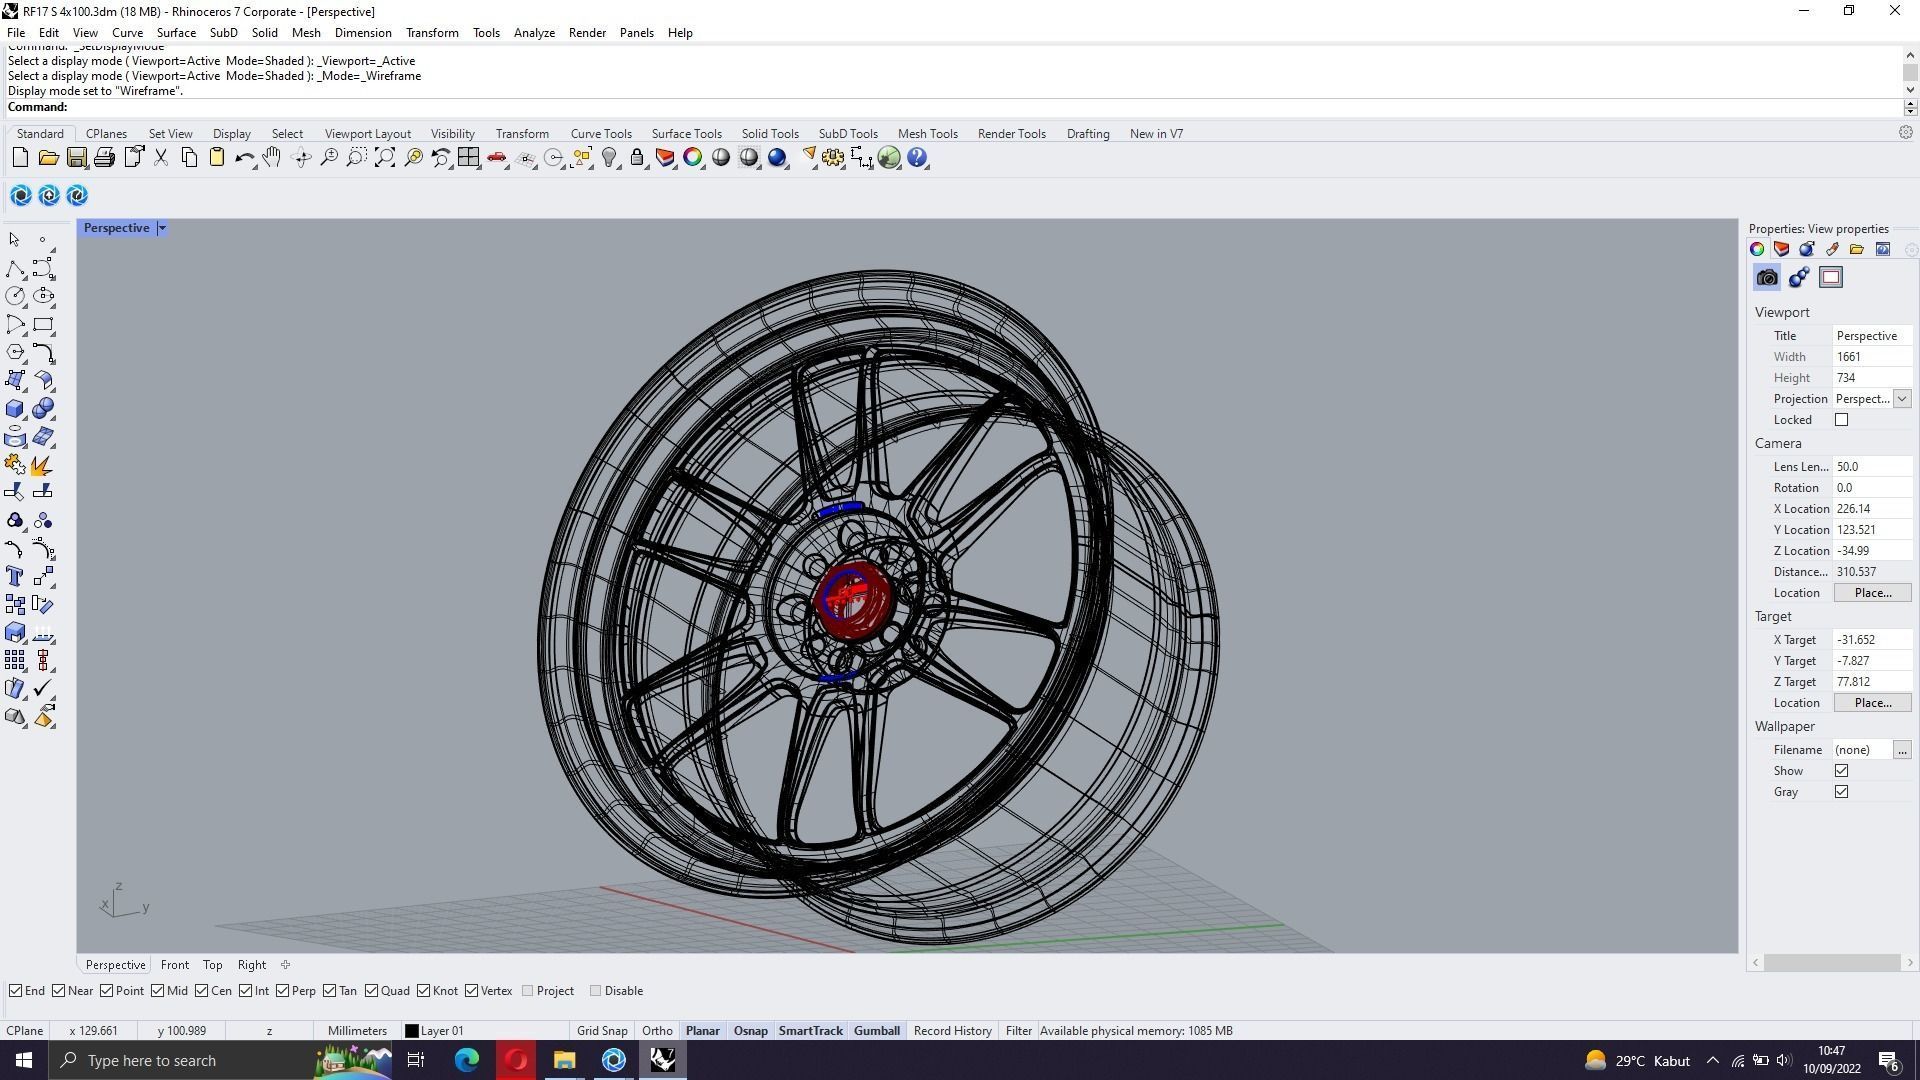
Task: Click the Undo arrow icon
Action: pyautogui.click(x=244, y=158)
